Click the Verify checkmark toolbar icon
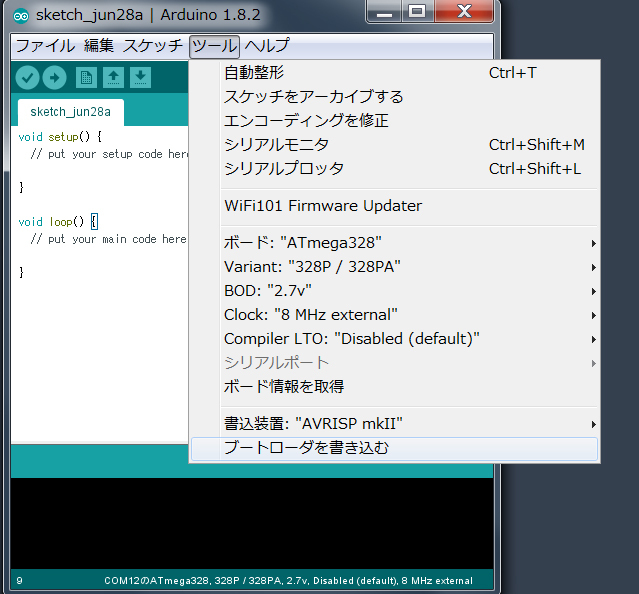Screen dimensions: 639x594 click(27, 77)
